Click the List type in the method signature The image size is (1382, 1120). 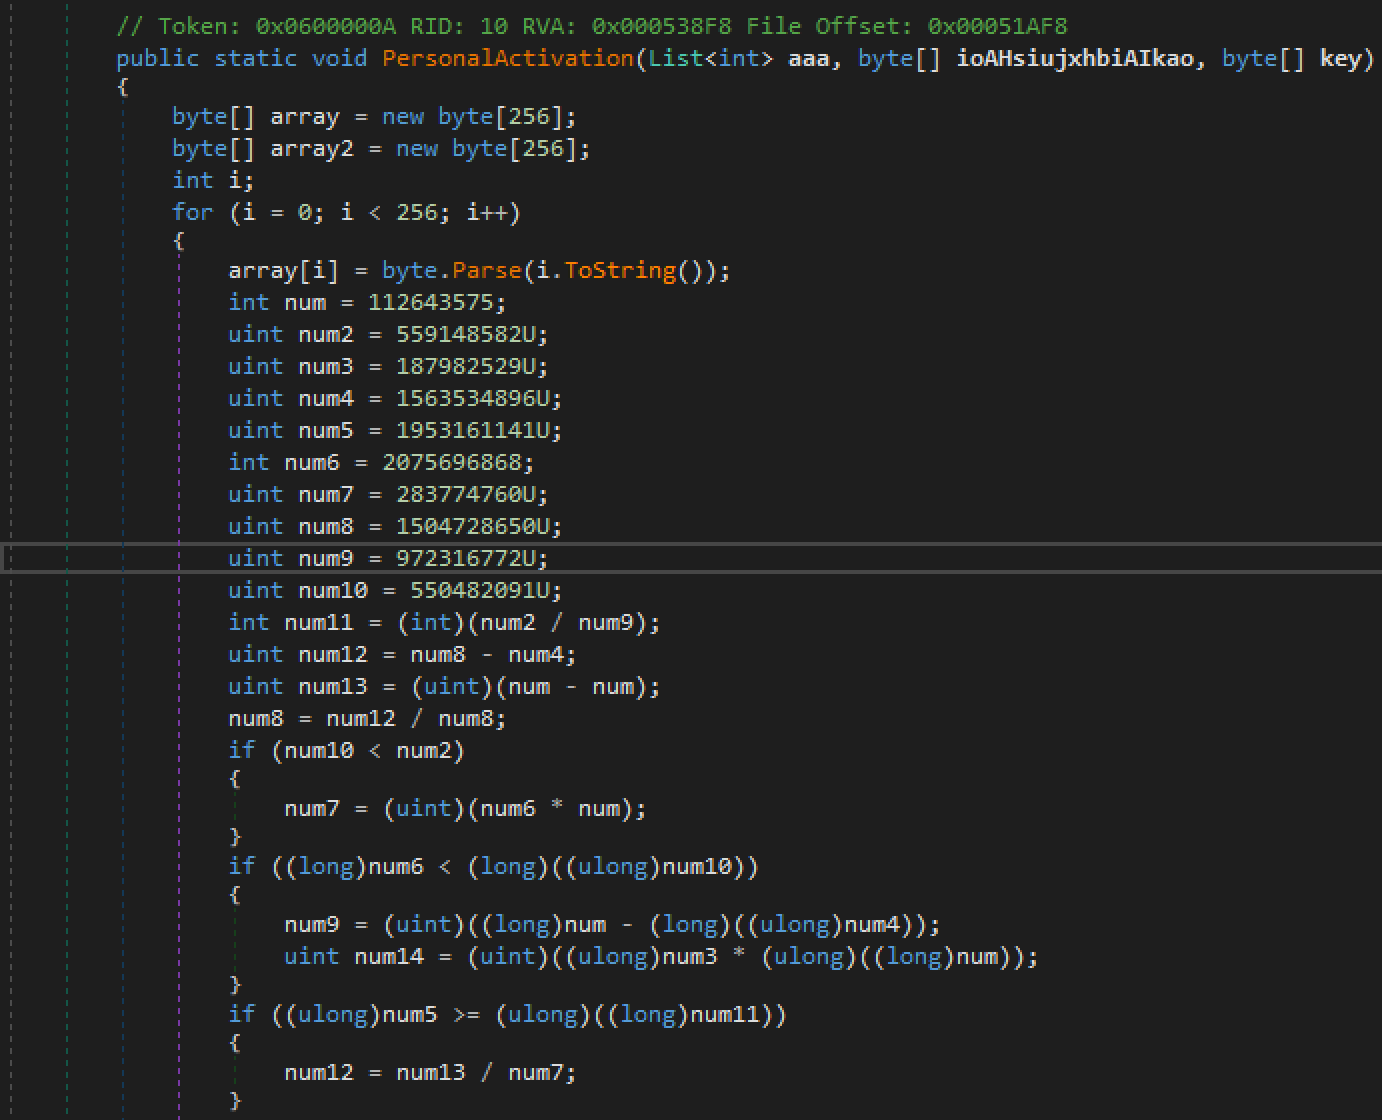click(x=675, y=58)
